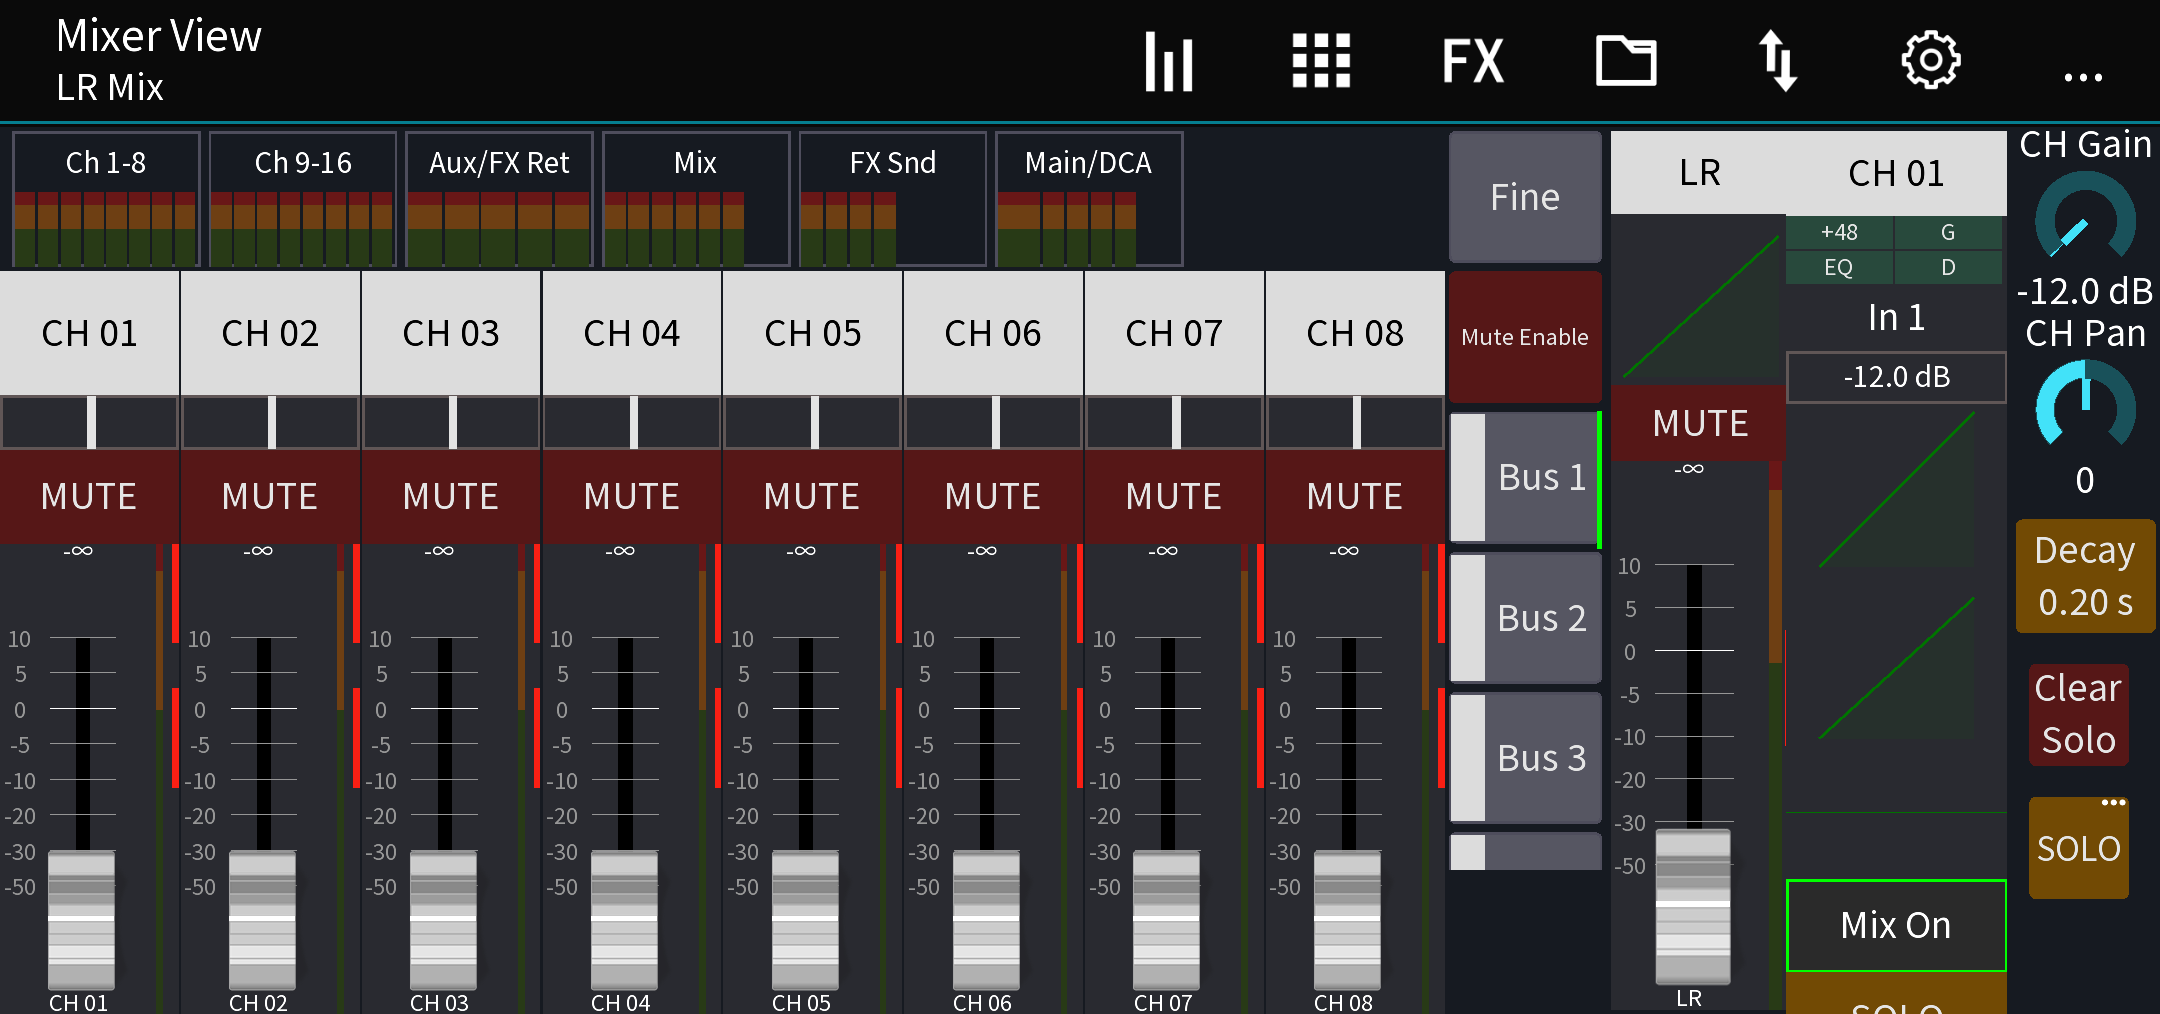
Task: Open the grid view icon
Action: (x=1321, y=62)
